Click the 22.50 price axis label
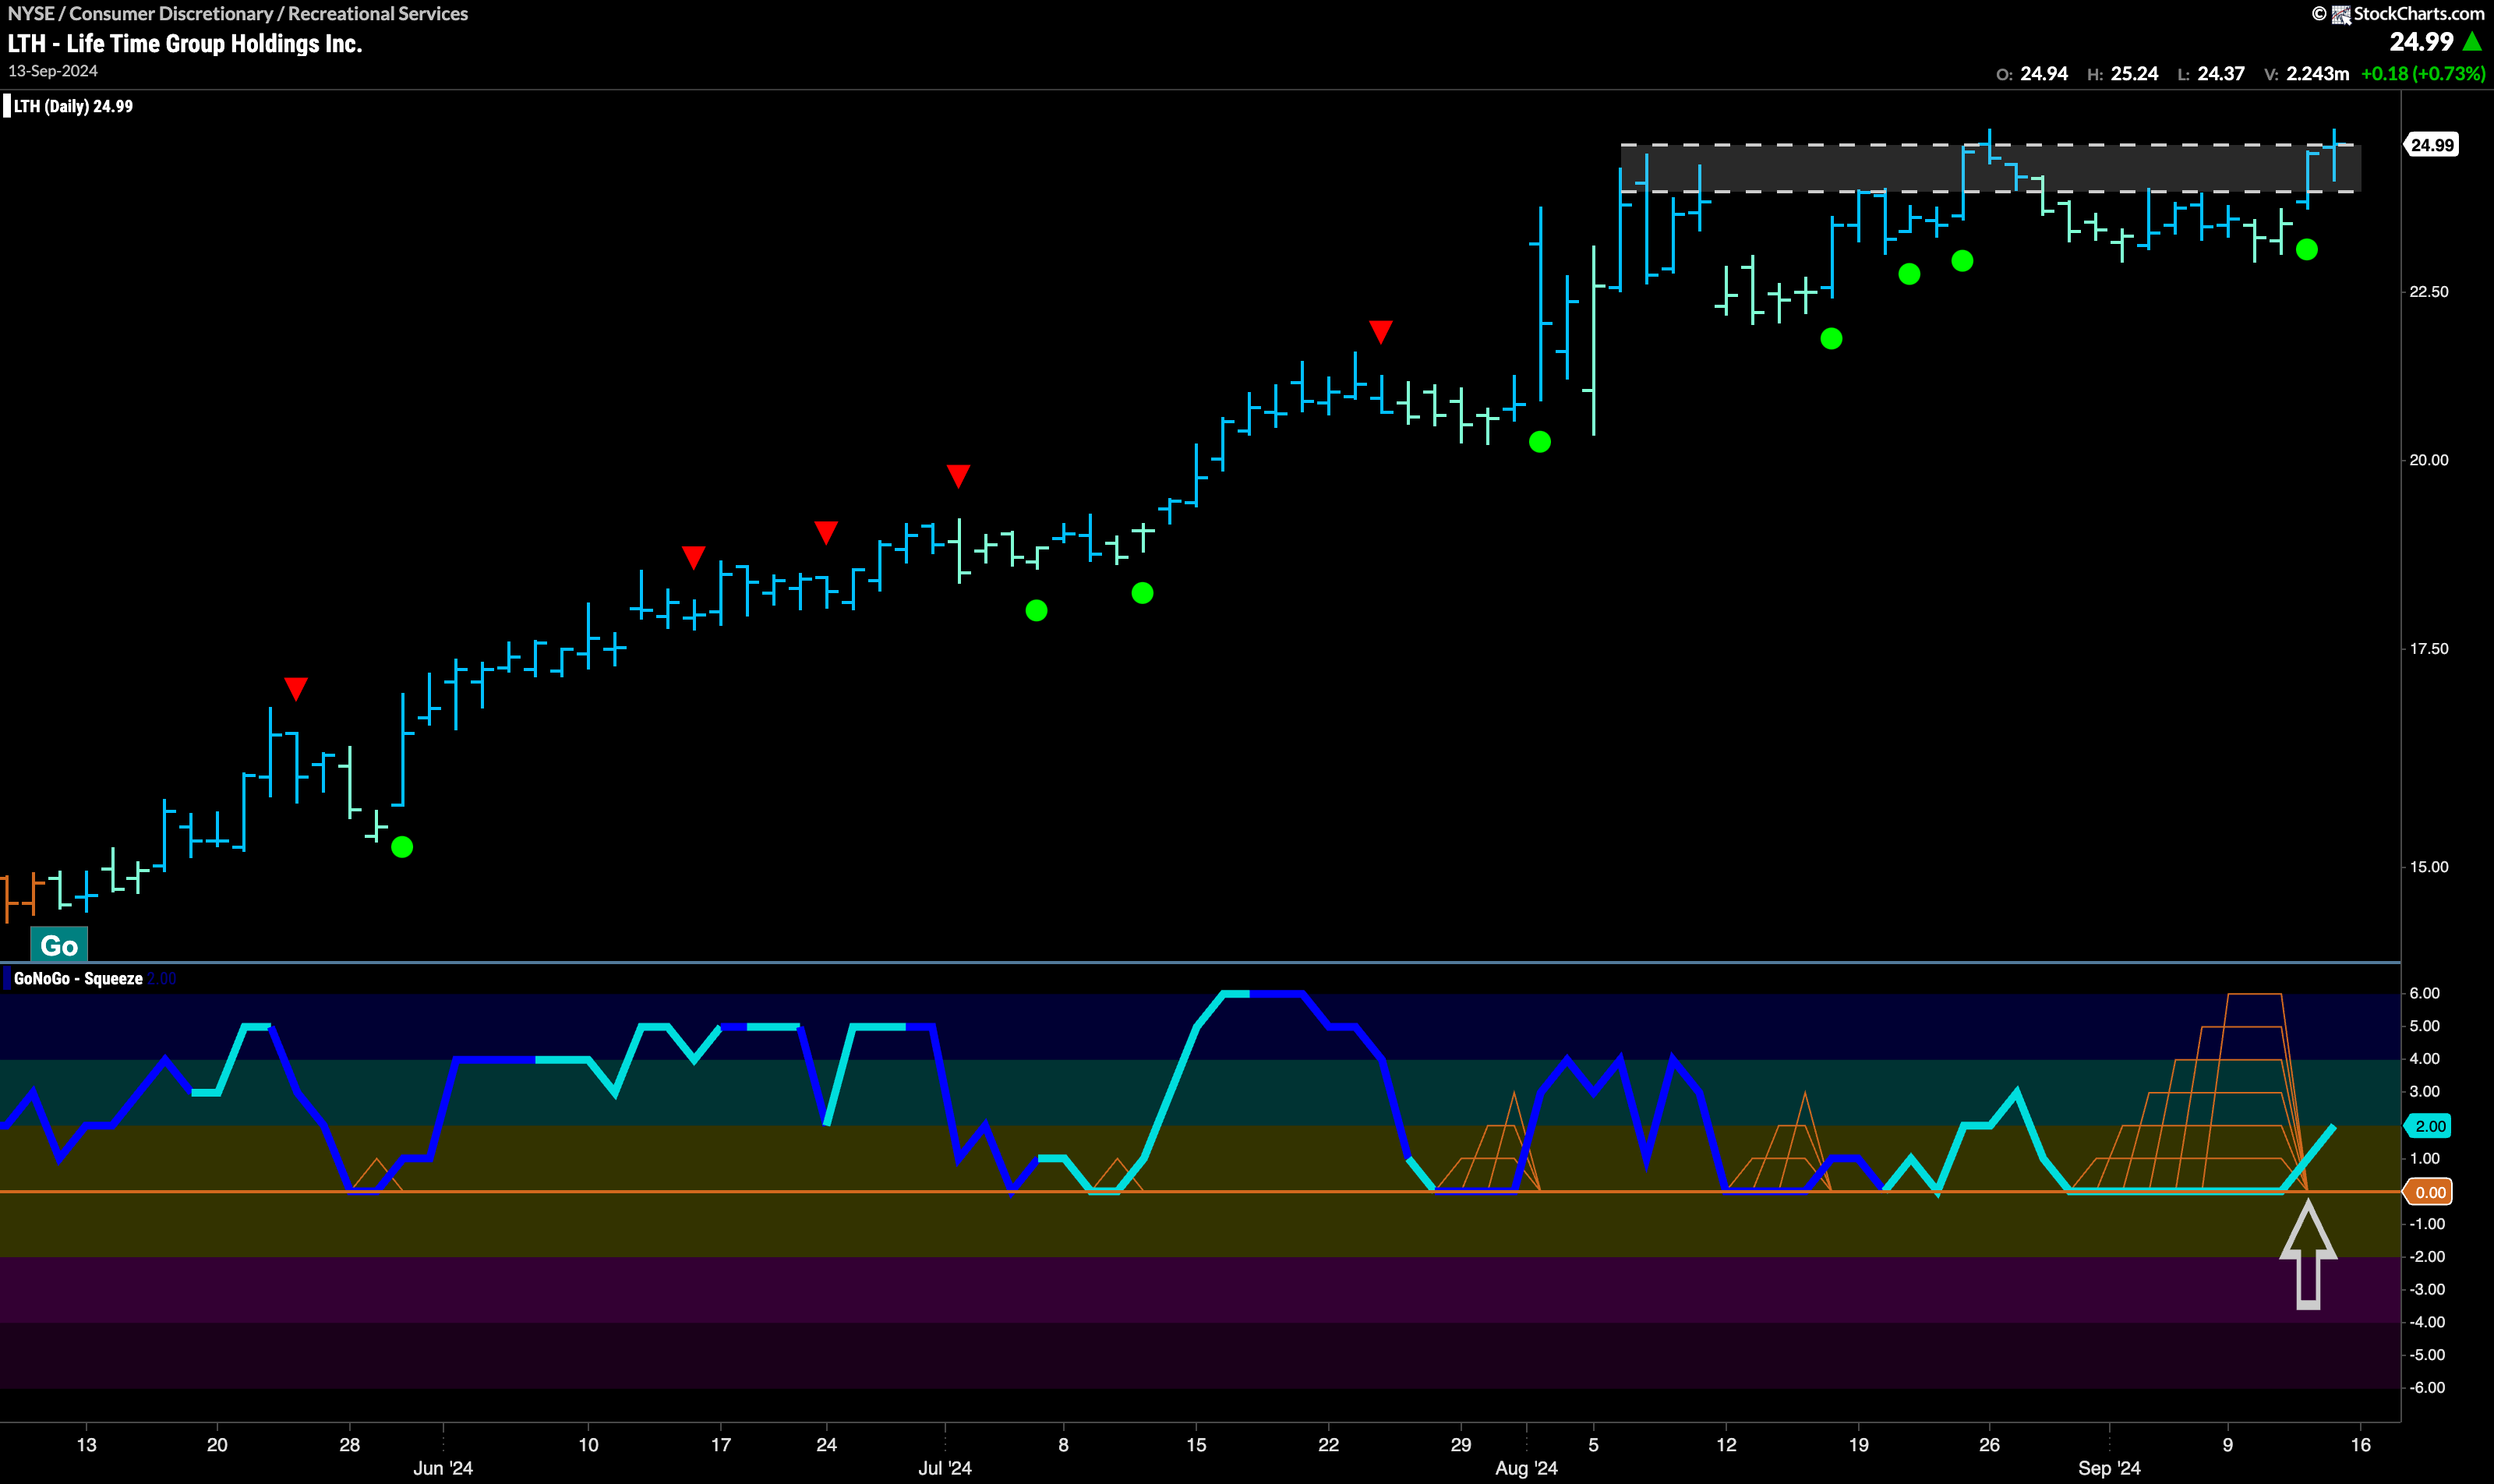Viewport: 2494px width, 1484px height. (2429, 292)
